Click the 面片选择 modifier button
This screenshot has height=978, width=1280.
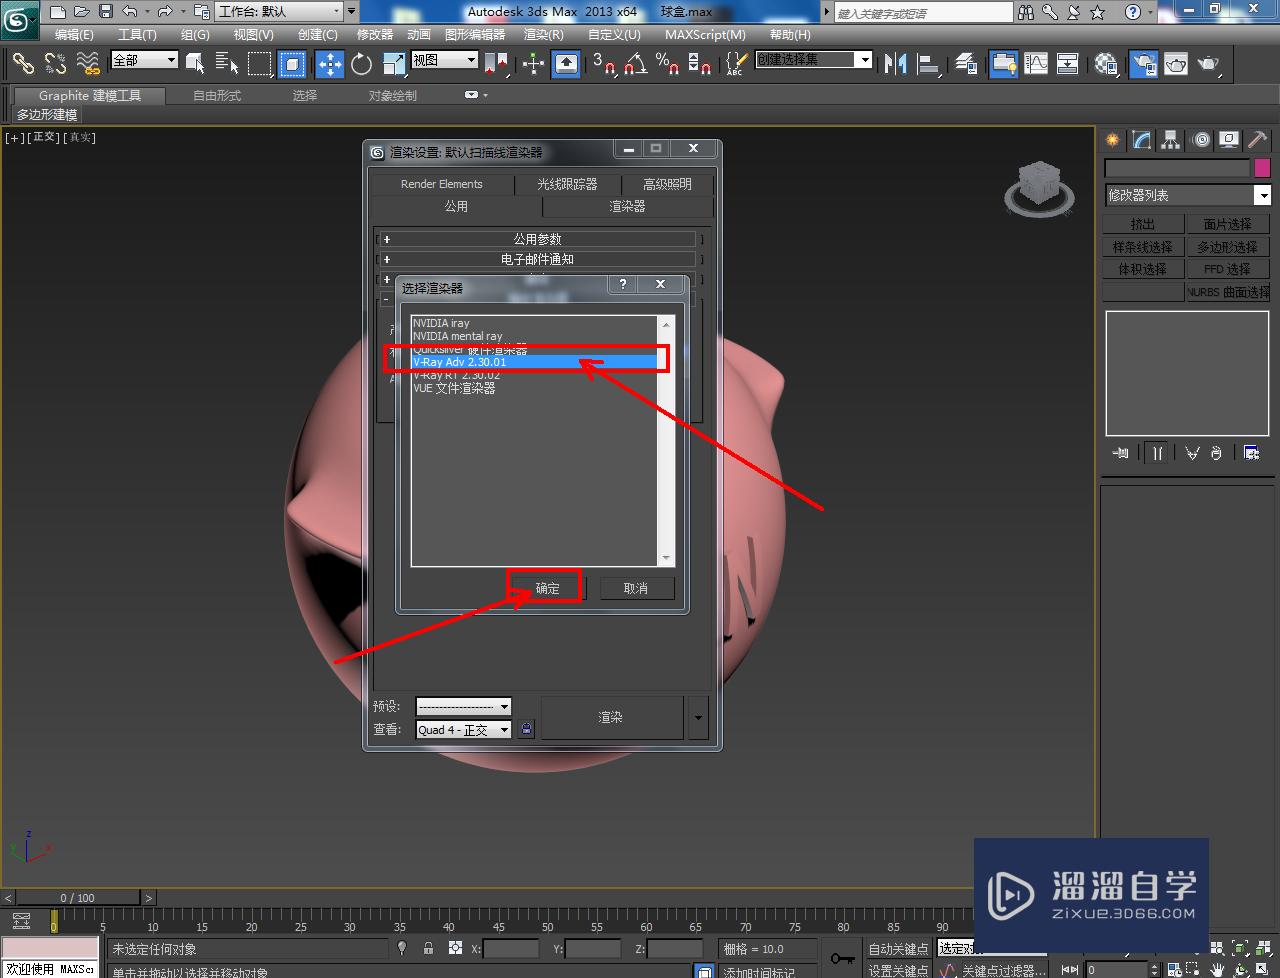tap(1227, 224)
